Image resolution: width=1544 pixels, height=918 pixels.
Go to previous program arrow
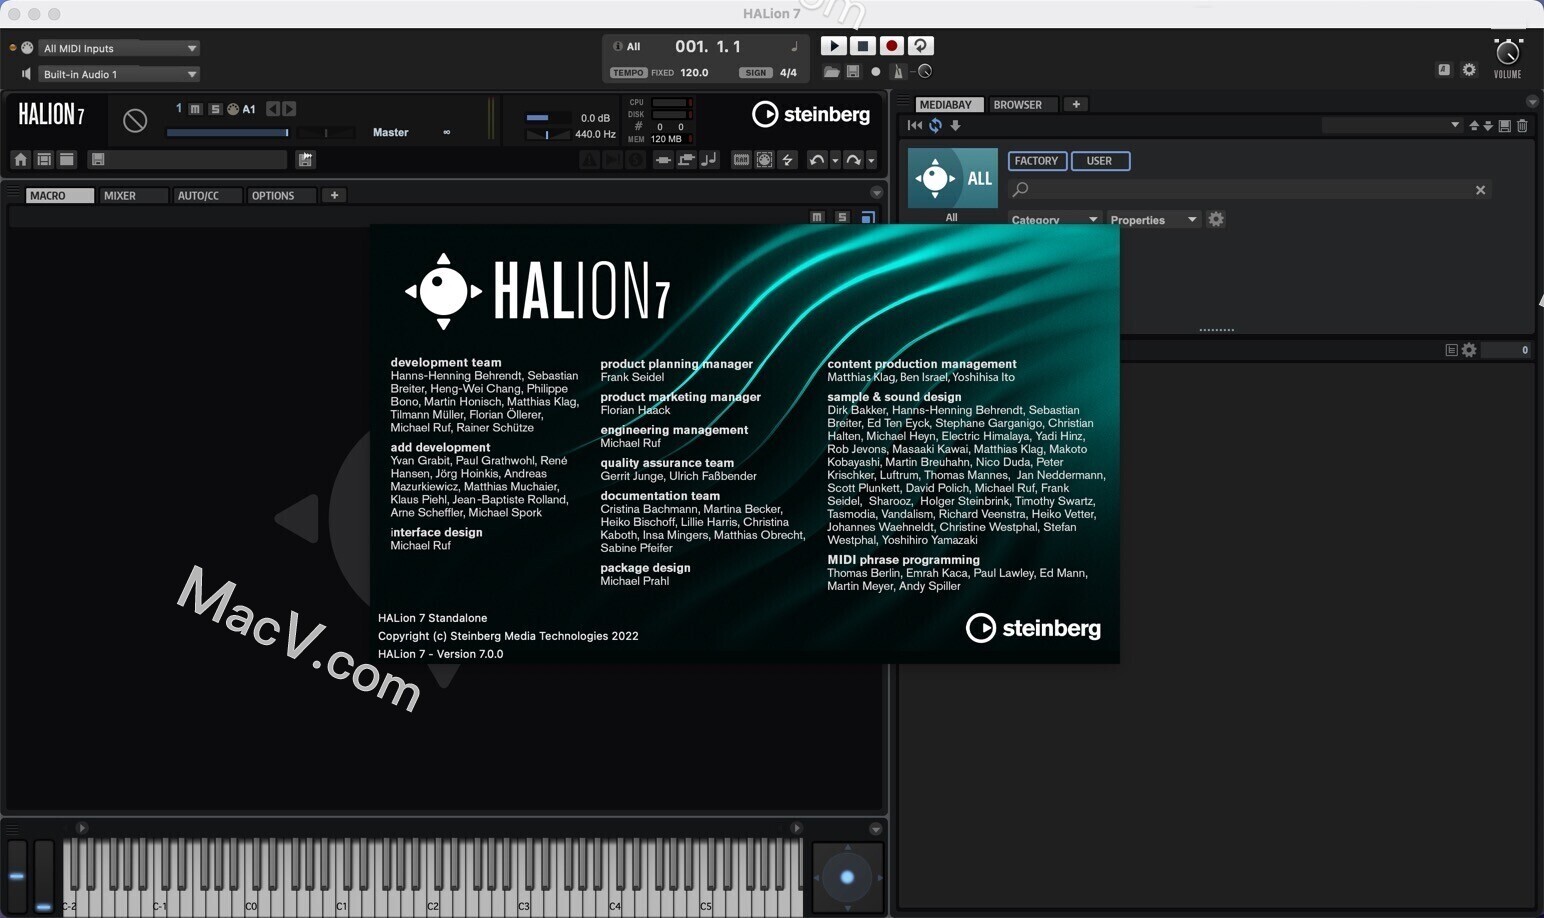click(x=273, y=109)
